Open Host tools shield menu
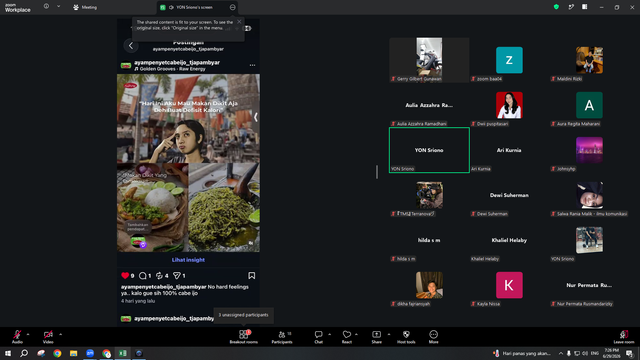The height and width of the screenshot is (360, 640). 406,336
